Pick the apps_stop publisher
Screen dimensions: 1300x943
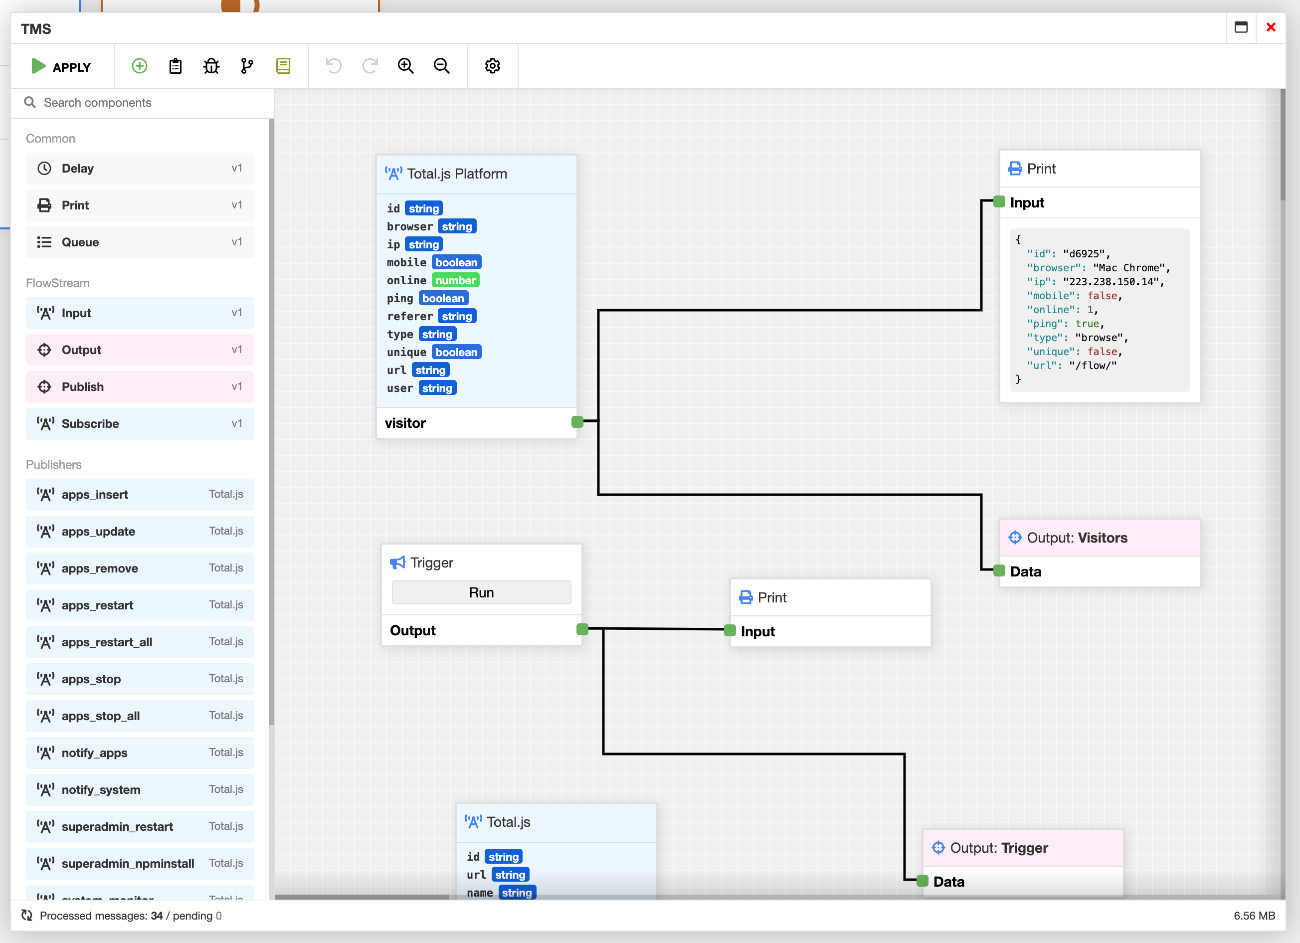click(140, 680)
